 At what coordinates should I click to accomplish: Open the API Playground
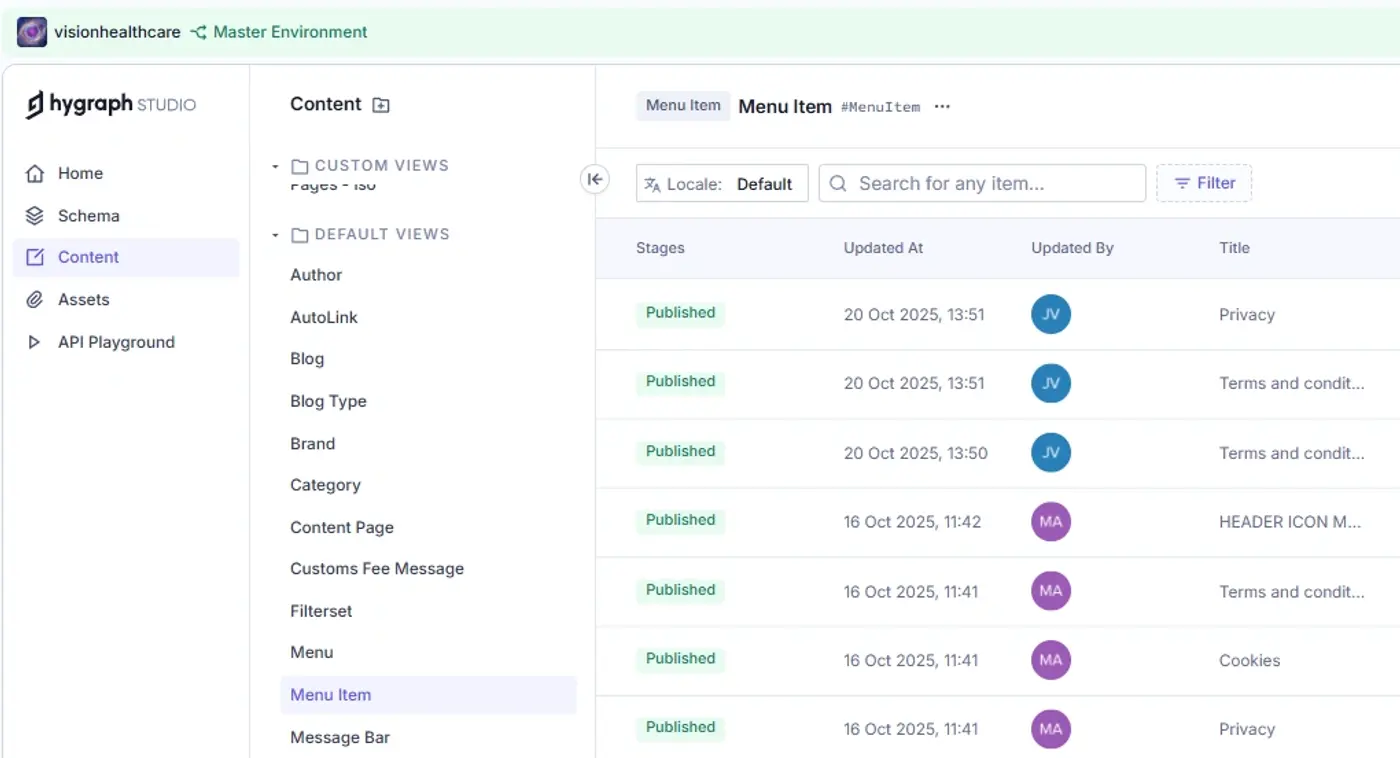pos(126,342)
